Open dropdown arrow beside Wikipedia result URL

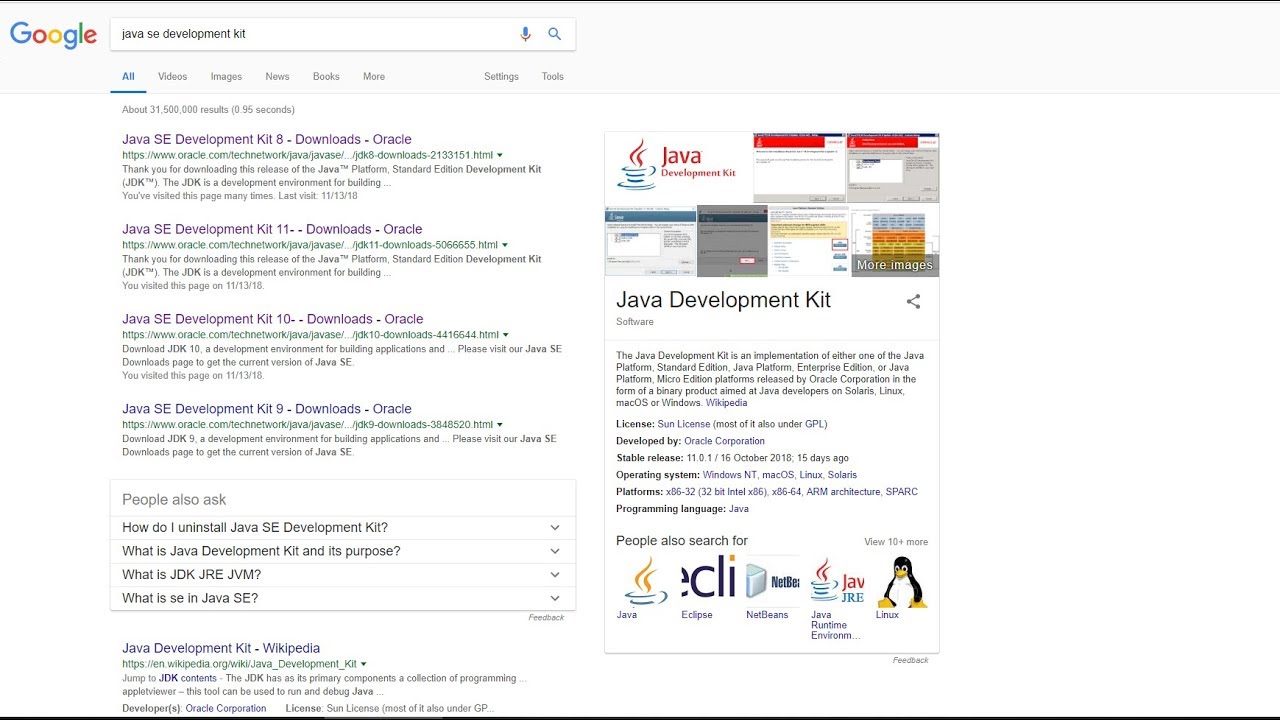coord(364,664)
